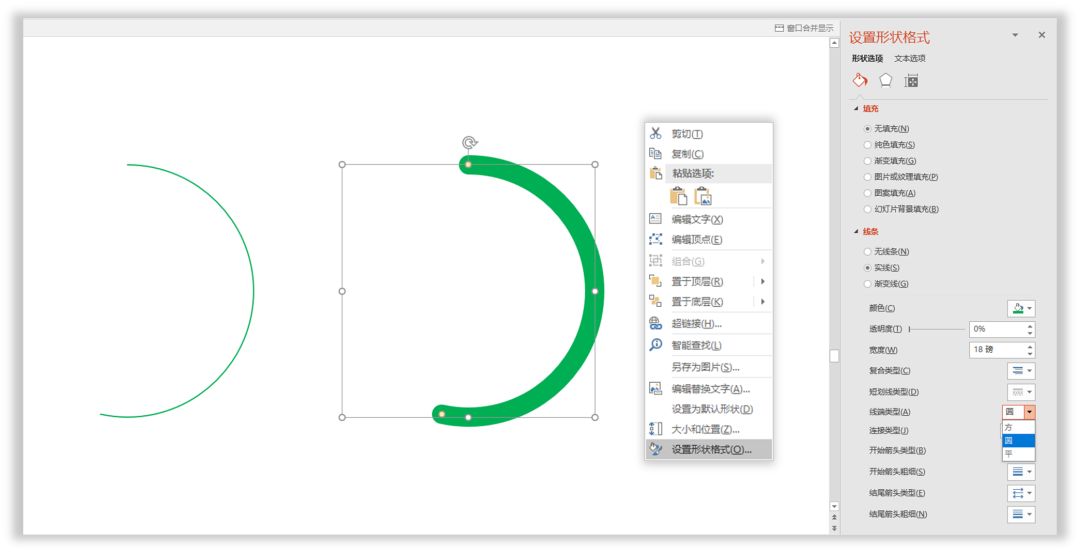1080x553 pixels.
Task: Open 大小和位置(Z)... menu entry
Action: (x=709, y=429)
